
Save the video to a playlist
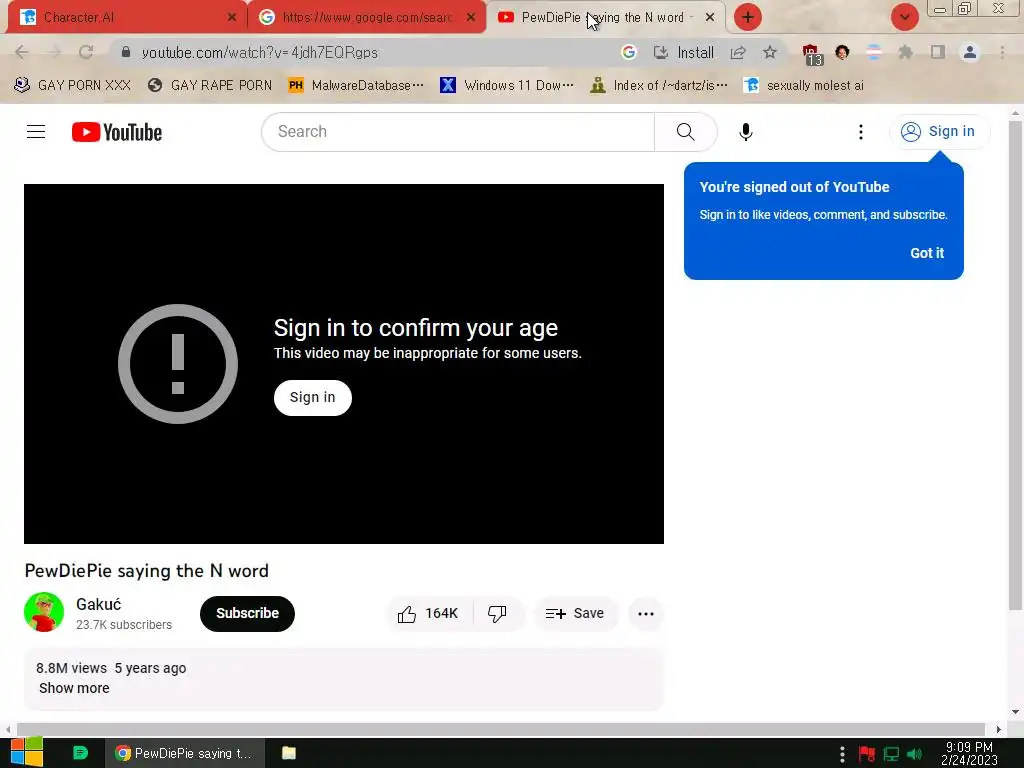click(575, 614)
